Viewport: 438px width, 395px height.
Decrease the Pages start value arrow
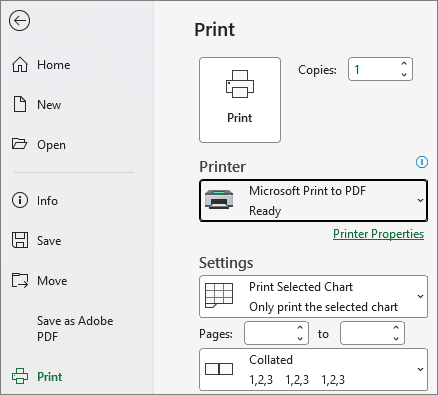point(300,339)
